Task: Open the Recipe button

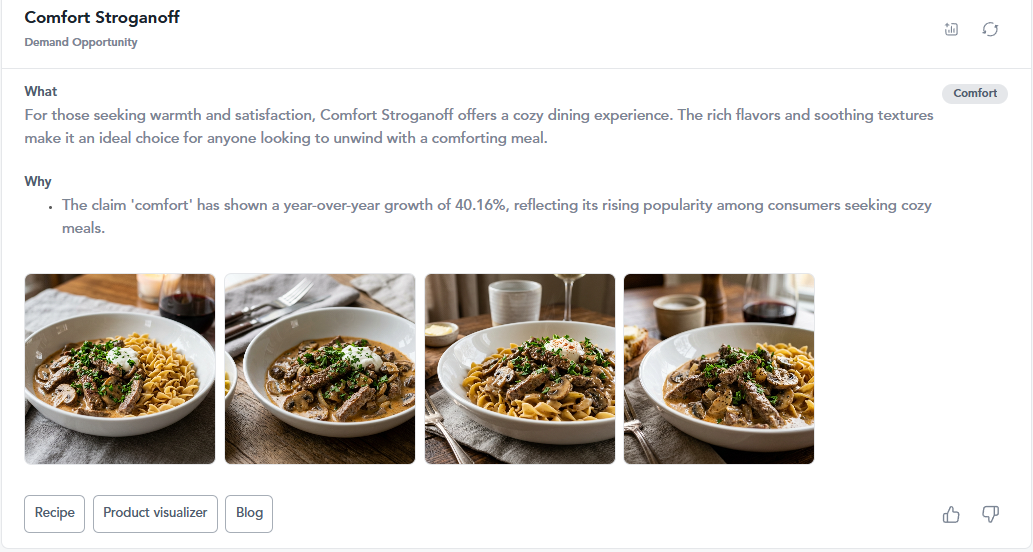Action: pos(55,513)
